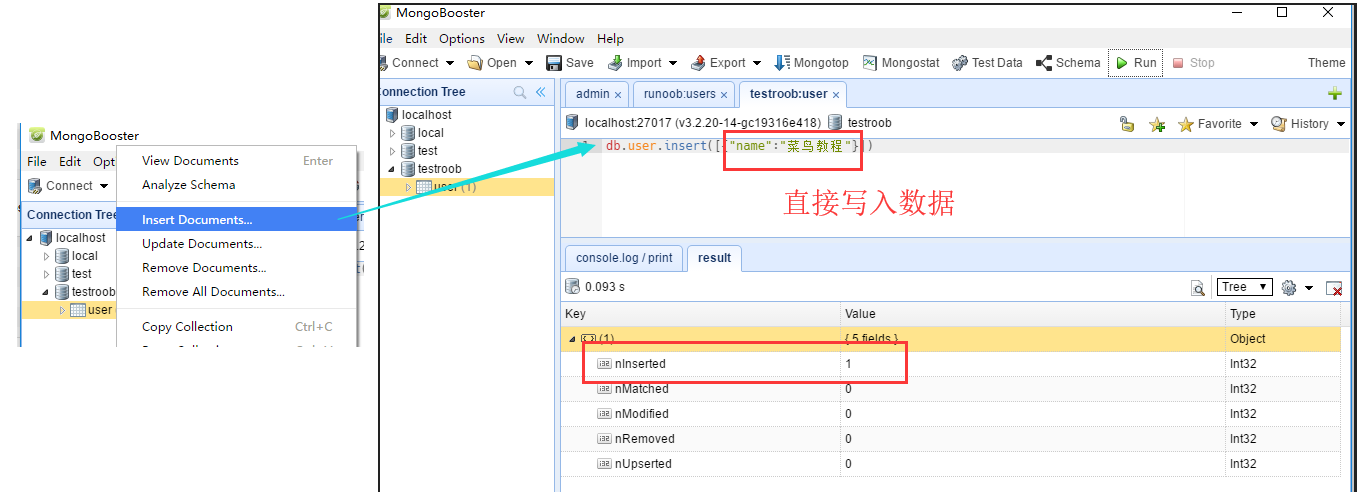Open the Edit menu in main window
The width and height of the screenshot is (1359, 500).
coord(416,38)
